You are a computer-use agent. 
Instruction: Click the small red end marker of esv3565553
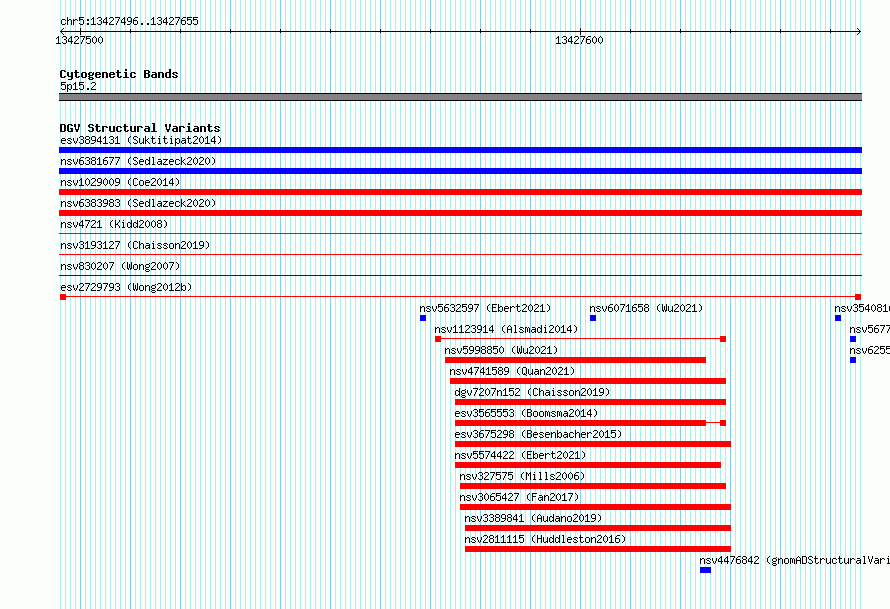[723, 423]
